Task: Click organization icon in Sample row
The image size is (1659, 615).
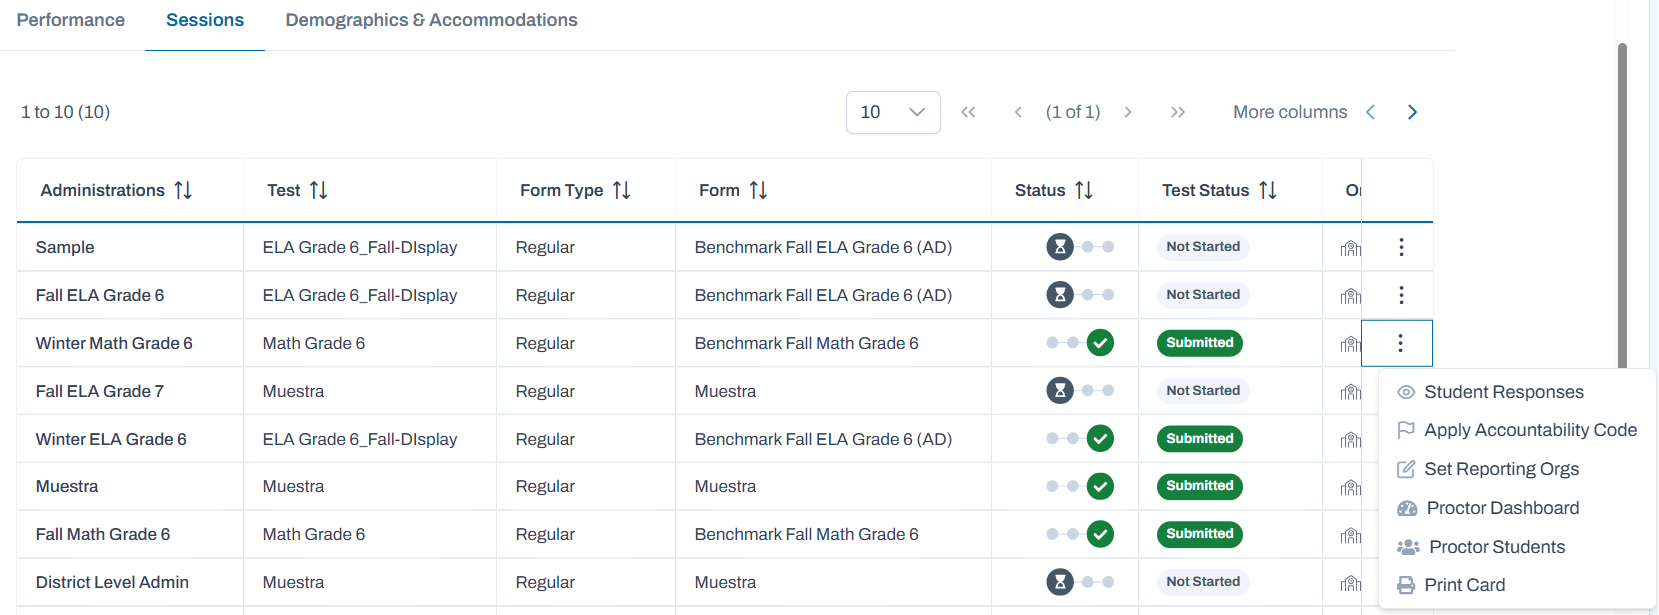Action: (1350, 248)
